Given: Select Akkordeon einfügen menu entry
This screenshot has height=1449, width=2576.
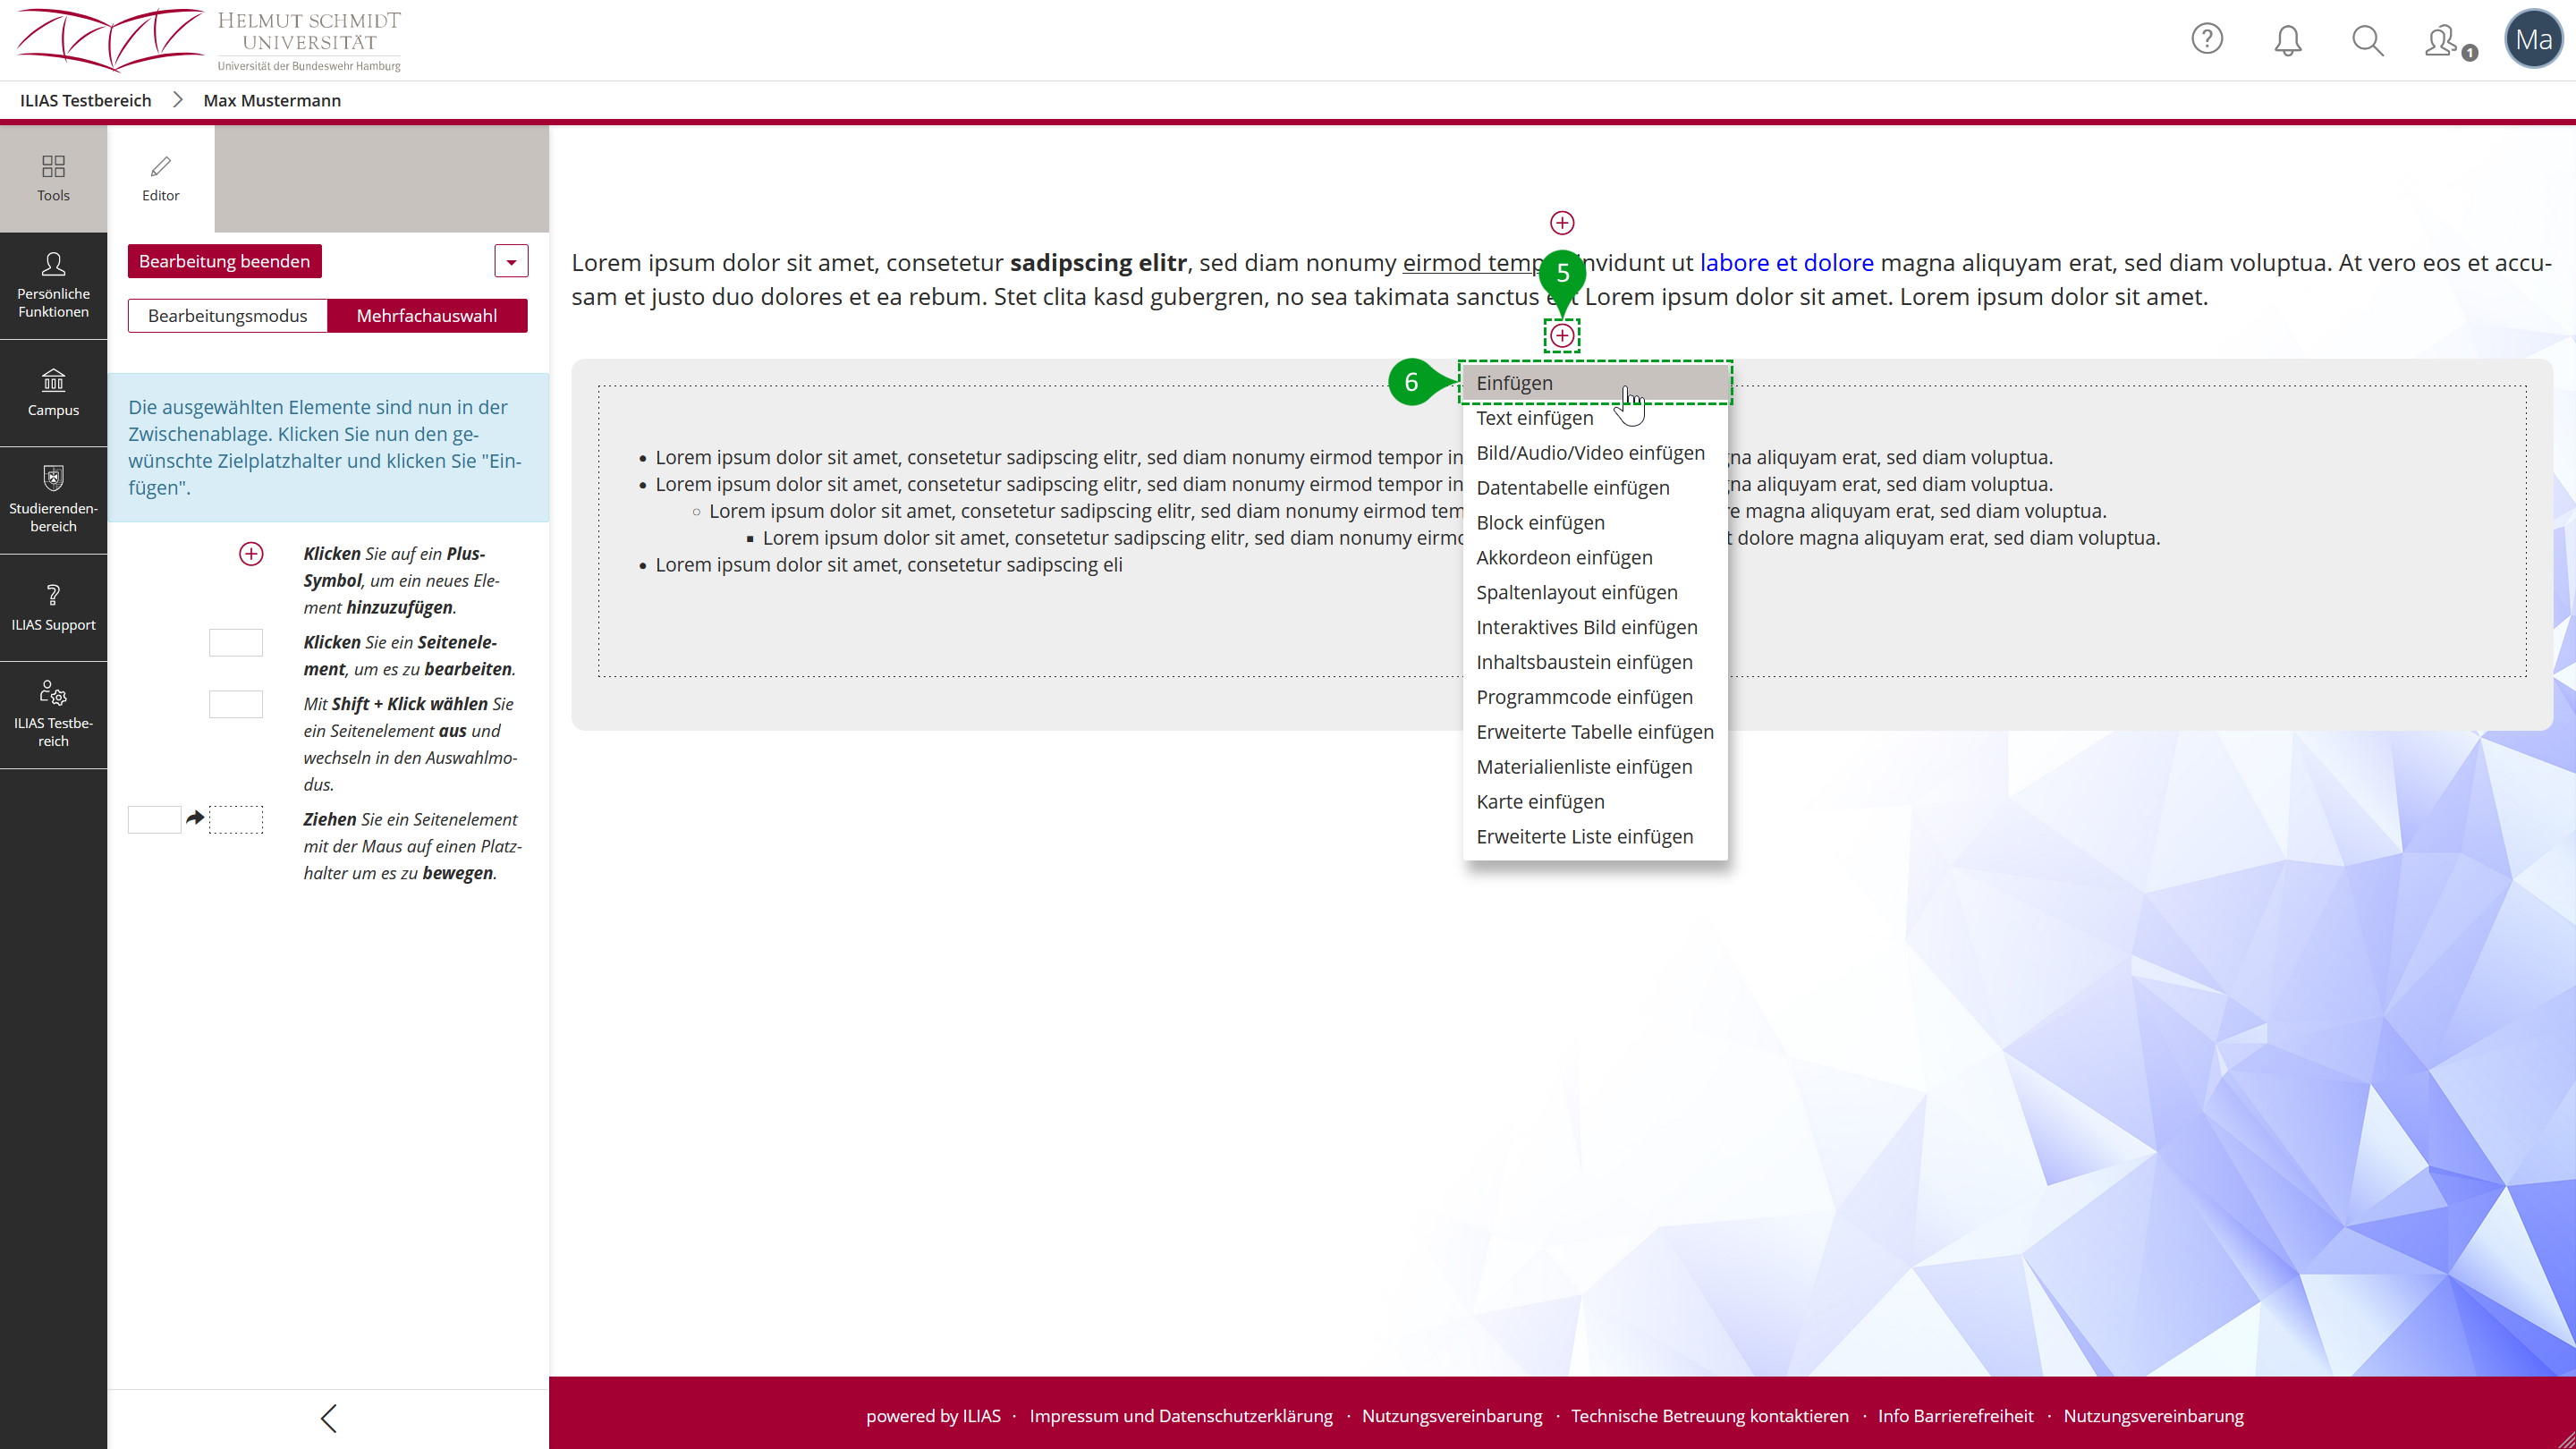Looking at the screenshot, I should tap(1564, 558).
